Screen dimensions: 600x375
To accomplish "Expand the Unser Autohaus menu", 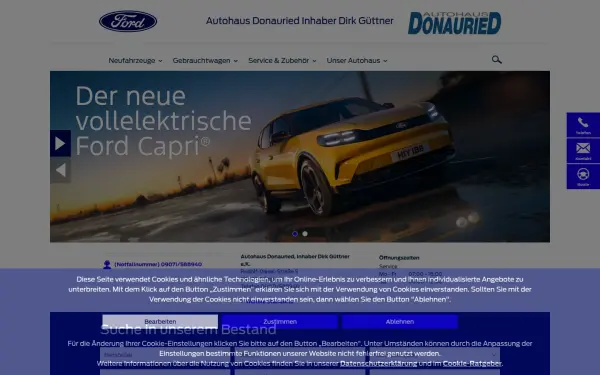I will pos(357,60).
